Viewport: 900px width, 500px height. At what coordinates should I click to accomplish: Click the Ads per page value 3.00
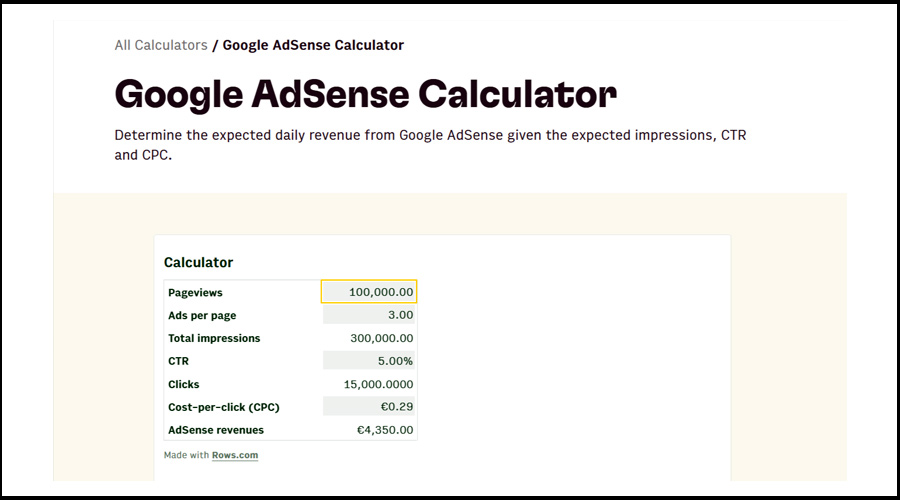[369, 315]
